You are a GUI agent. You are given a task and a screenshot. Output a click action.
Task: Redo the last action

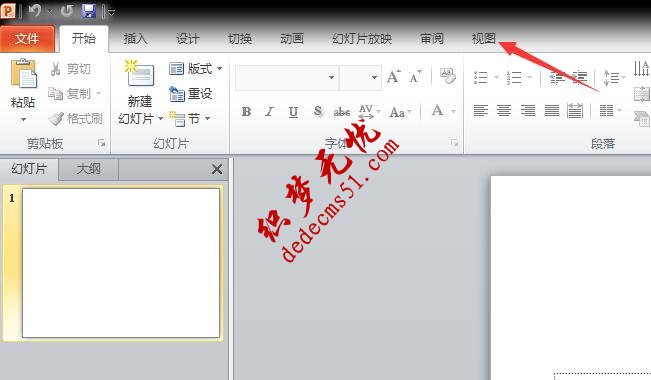pos(66,10)
